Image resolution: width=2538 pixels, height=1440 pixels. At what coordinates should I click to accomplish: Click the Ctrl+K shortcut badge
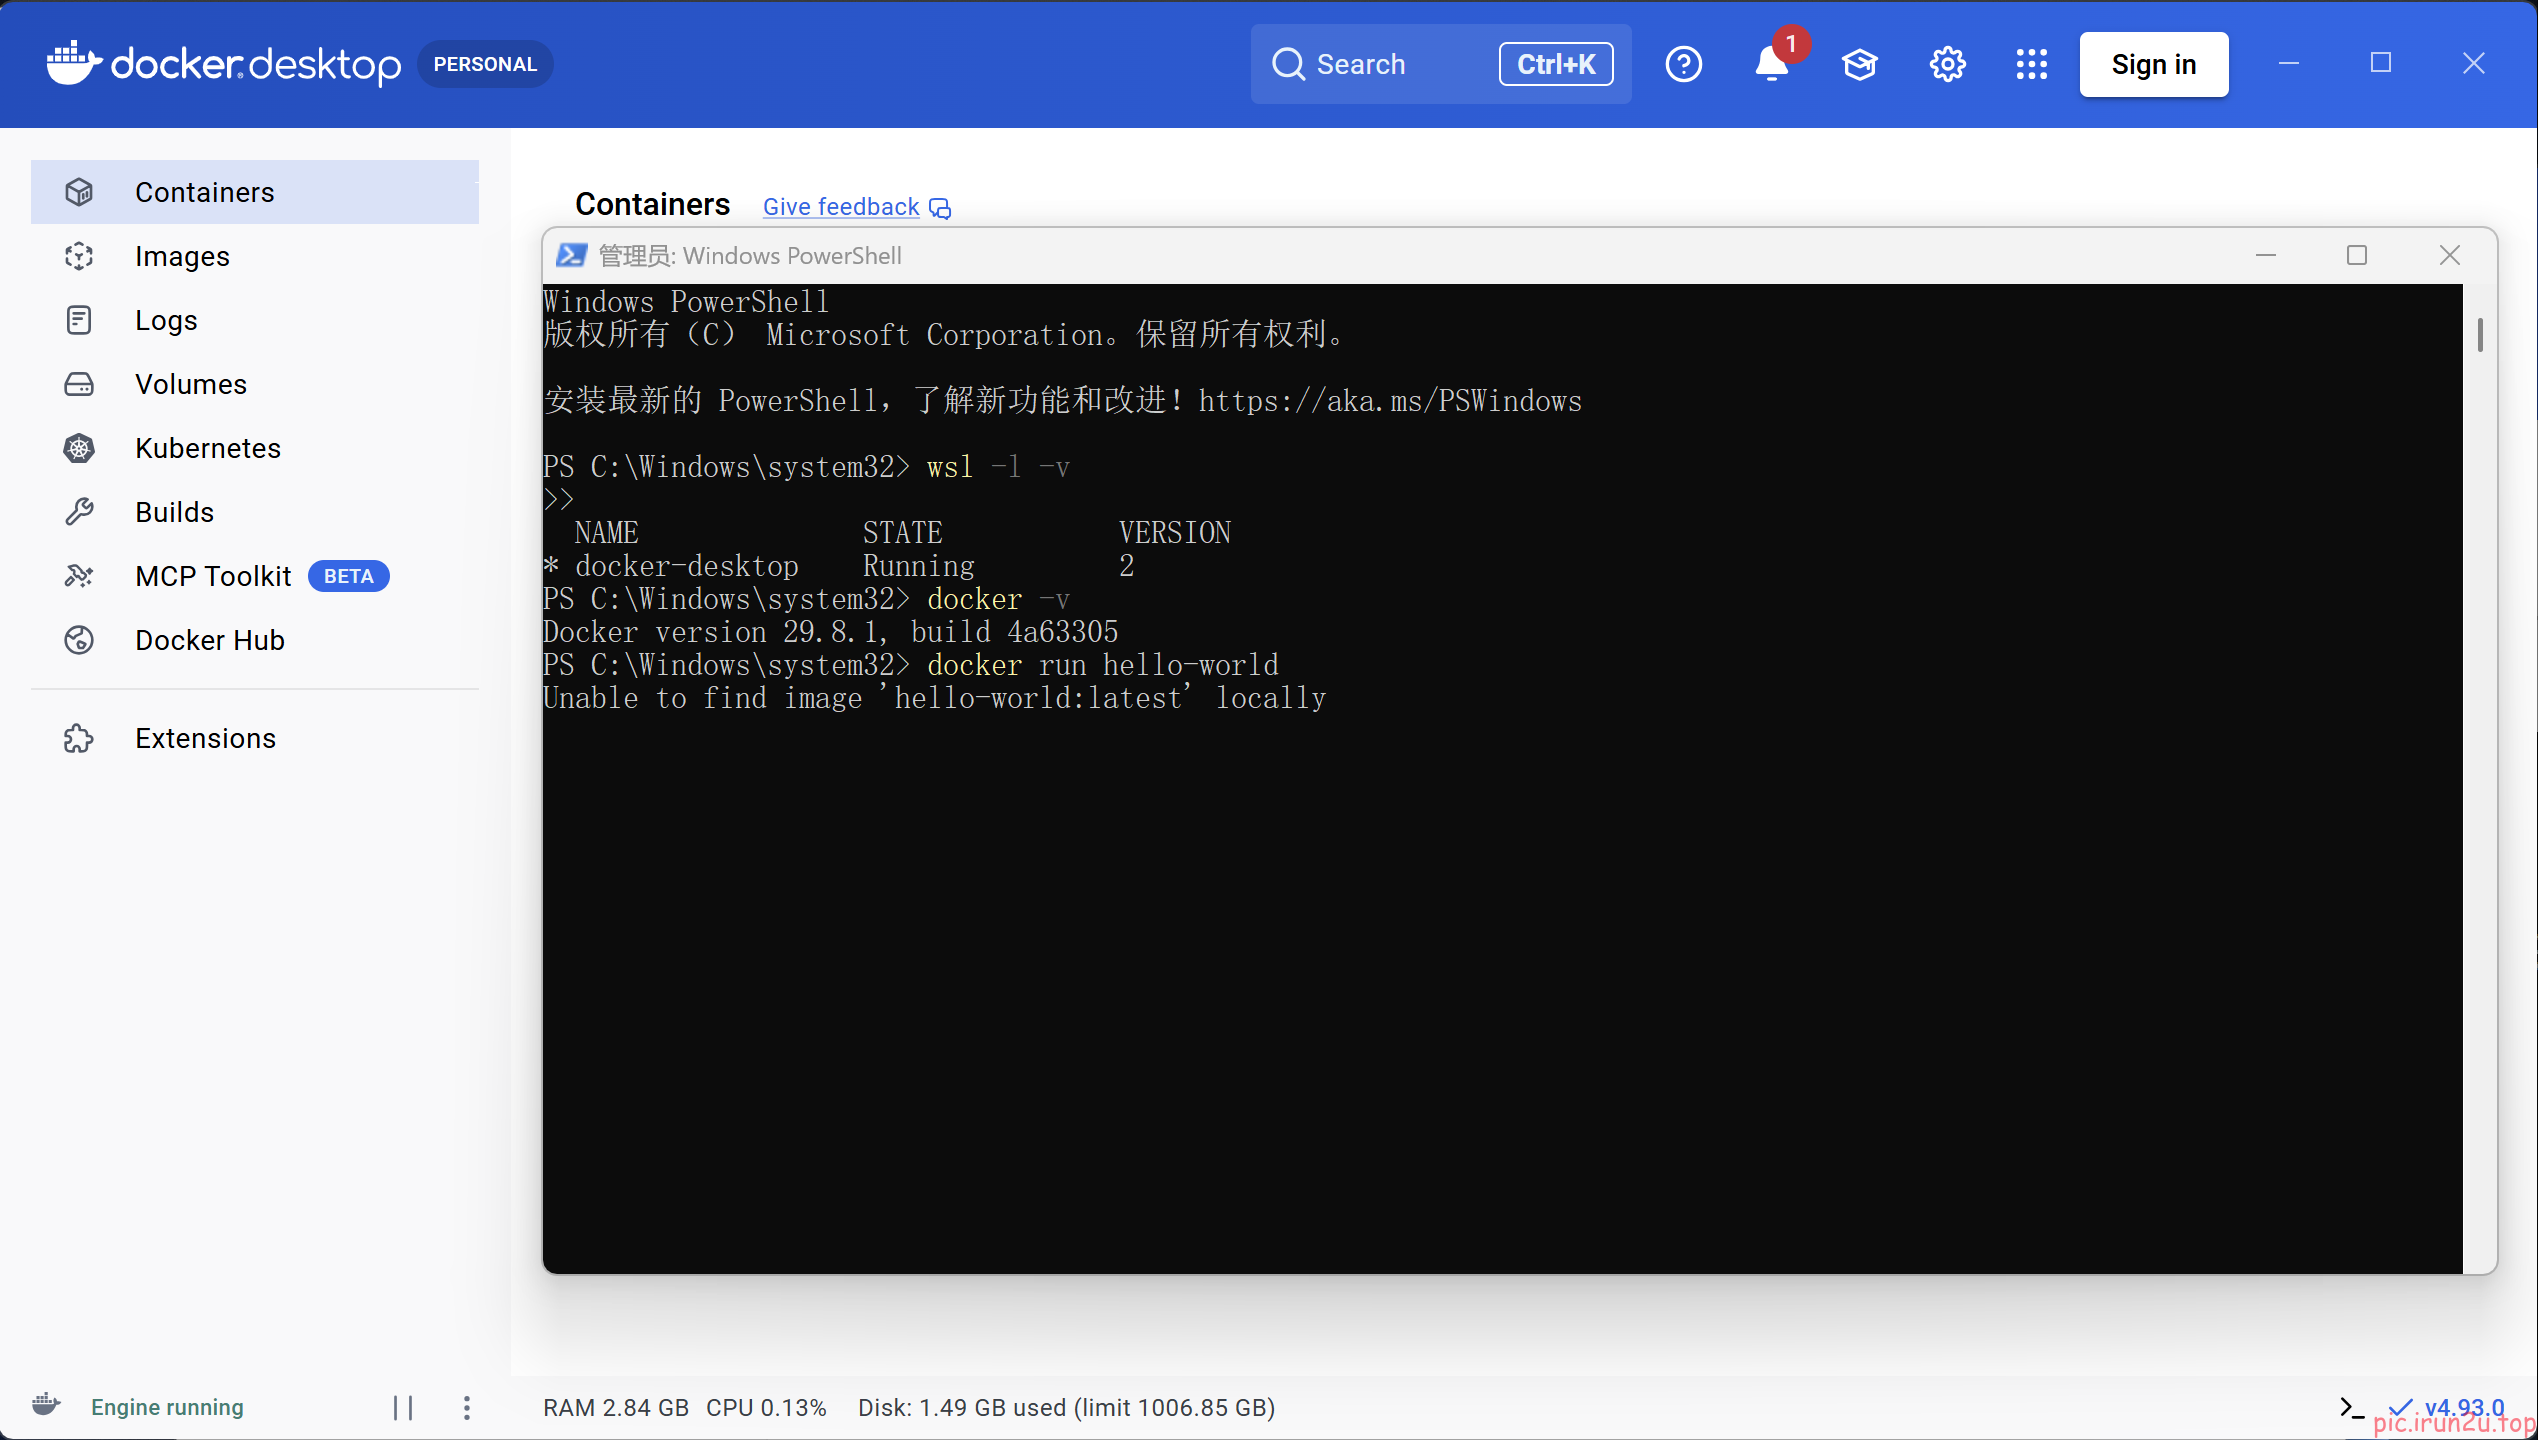[1555, 64]
